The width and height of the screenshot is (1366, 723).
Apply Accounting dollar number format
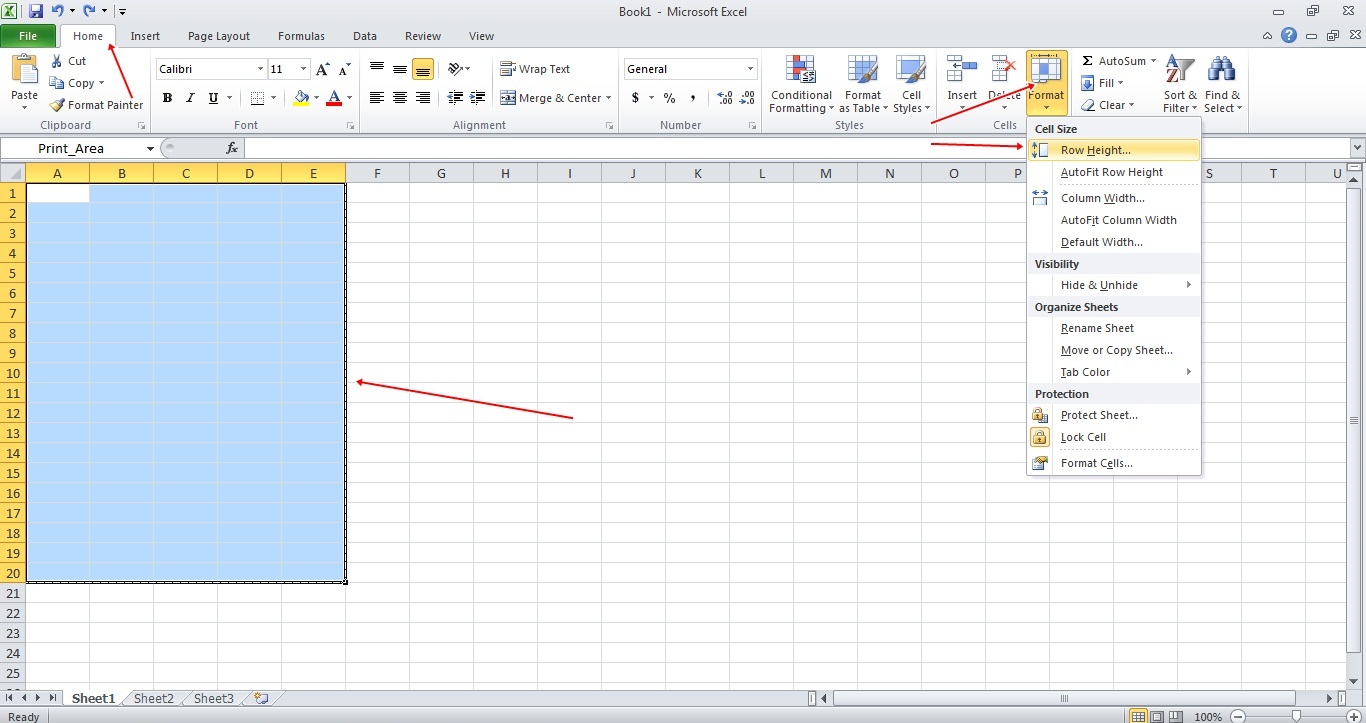pyautogui.click(x=636, y=98)
